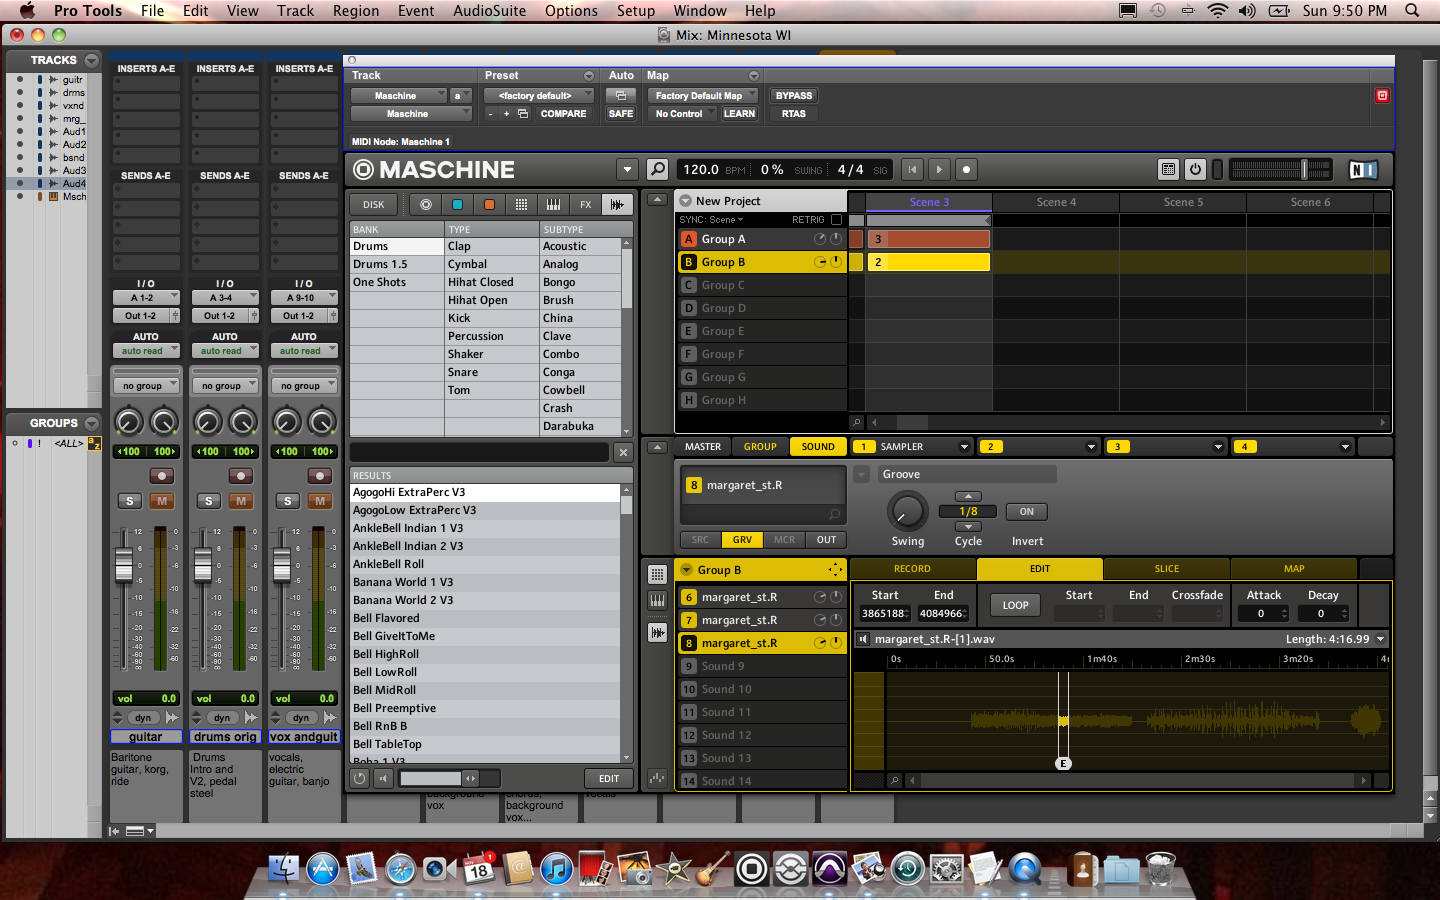Click the sample preview speaker icon
This screenshot has height=900, width=1440.
863,639
